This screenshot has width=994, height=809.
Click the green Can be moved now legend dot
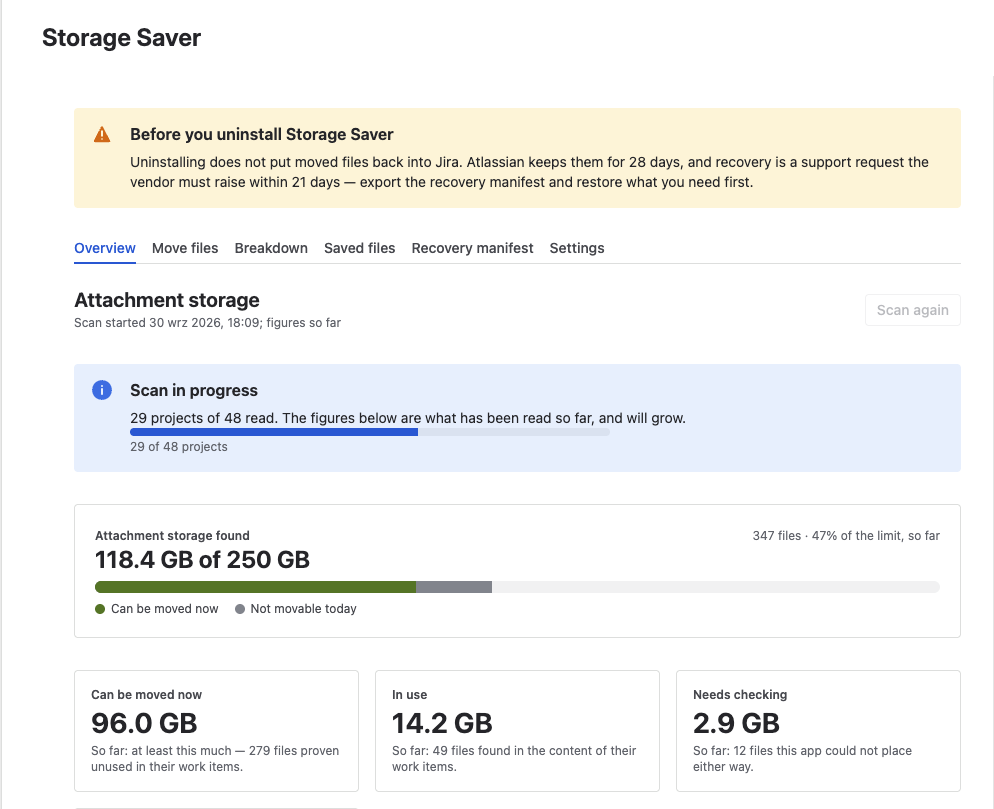(x=100, y=609)
